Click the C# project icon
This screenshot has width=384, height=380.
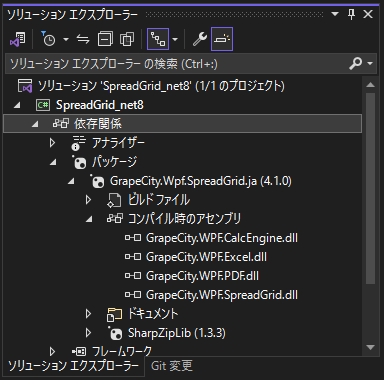(x=43, y=105)
